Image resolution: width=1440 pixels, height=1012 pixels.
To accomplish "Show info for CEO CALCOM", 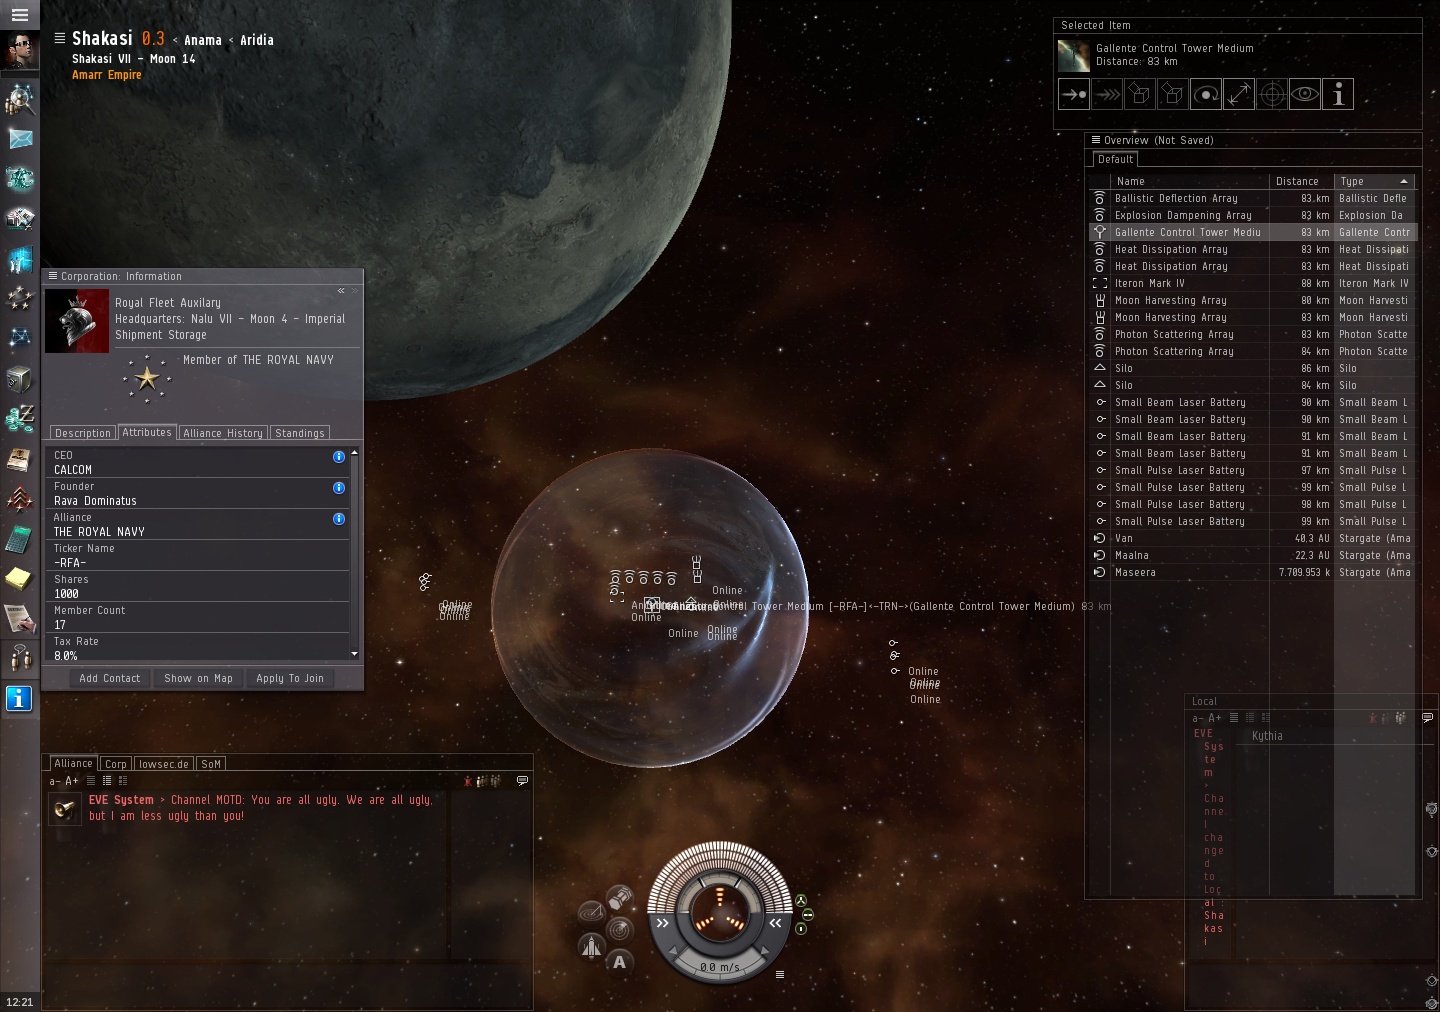I will (339, 457).
